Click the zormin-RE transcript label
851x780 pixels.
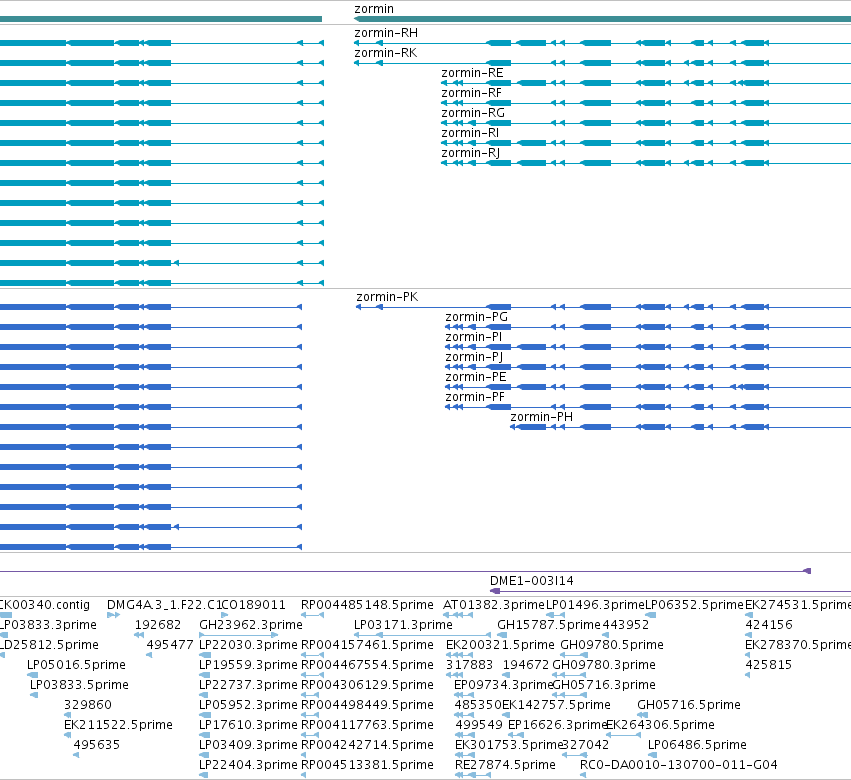472,73
